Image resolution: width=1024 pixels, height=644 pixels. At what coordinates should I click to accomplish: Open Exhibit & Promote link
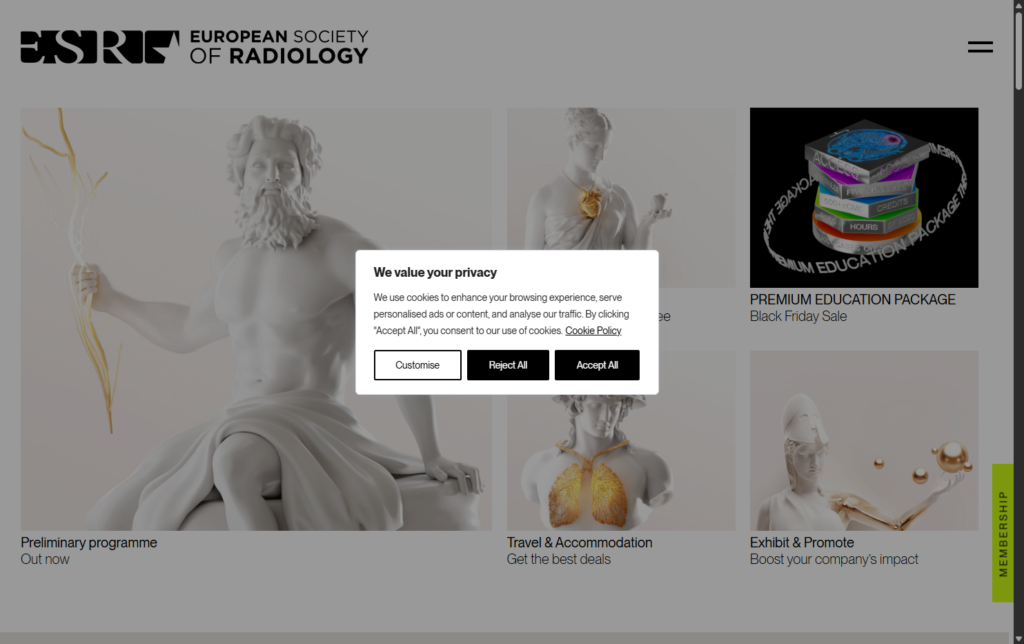click(x=802, y=543)
